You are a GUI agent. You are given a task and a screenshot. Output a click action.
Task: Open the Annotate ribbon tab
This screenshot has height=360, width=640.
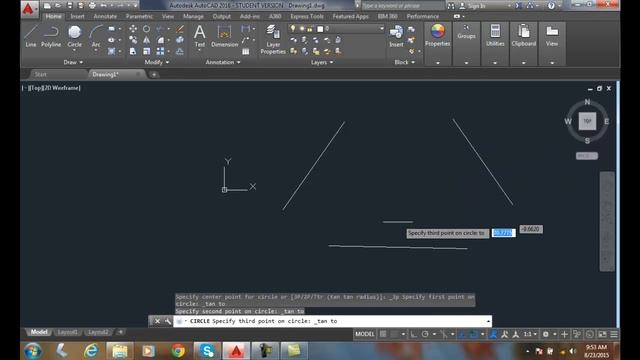point(105,16)
